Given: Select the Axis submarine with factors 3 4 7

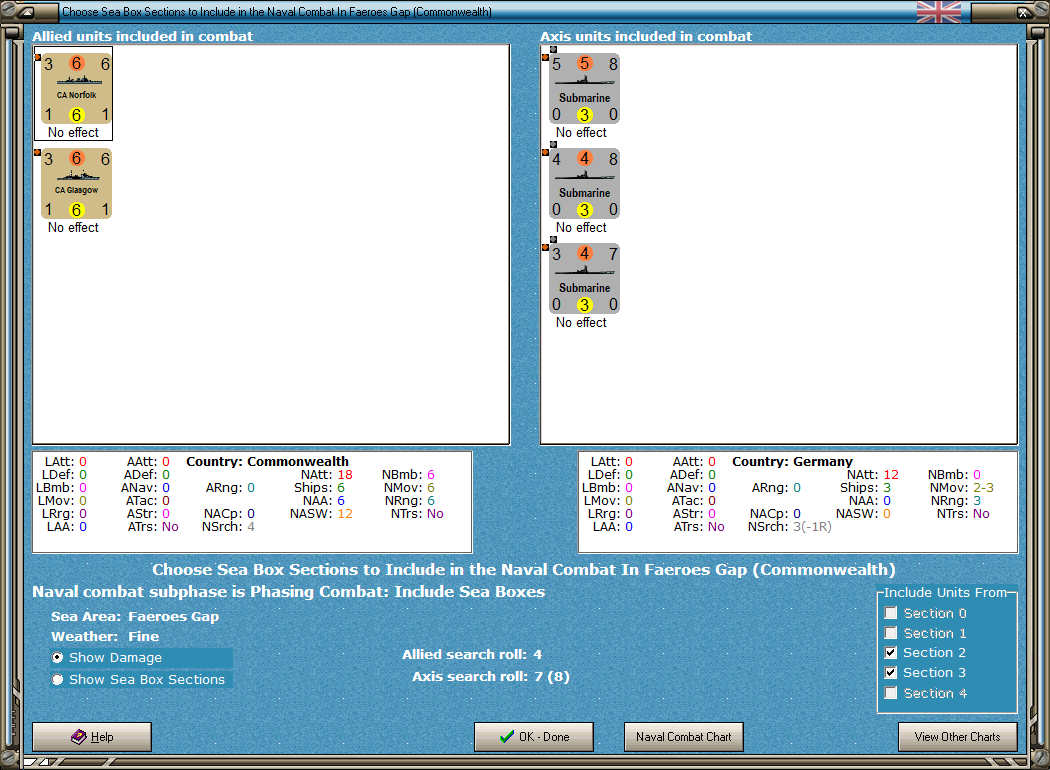Looking at the screenshot, I should pyautogui.click(x=584, y=279).
